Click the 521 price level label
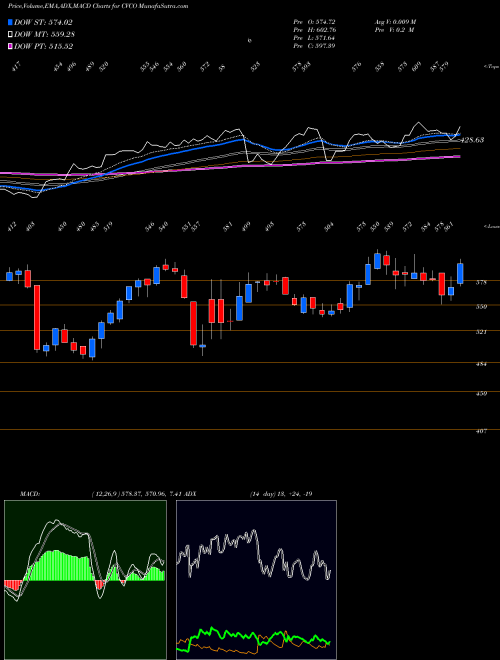500x660 pixels. (x=481, y=332)
